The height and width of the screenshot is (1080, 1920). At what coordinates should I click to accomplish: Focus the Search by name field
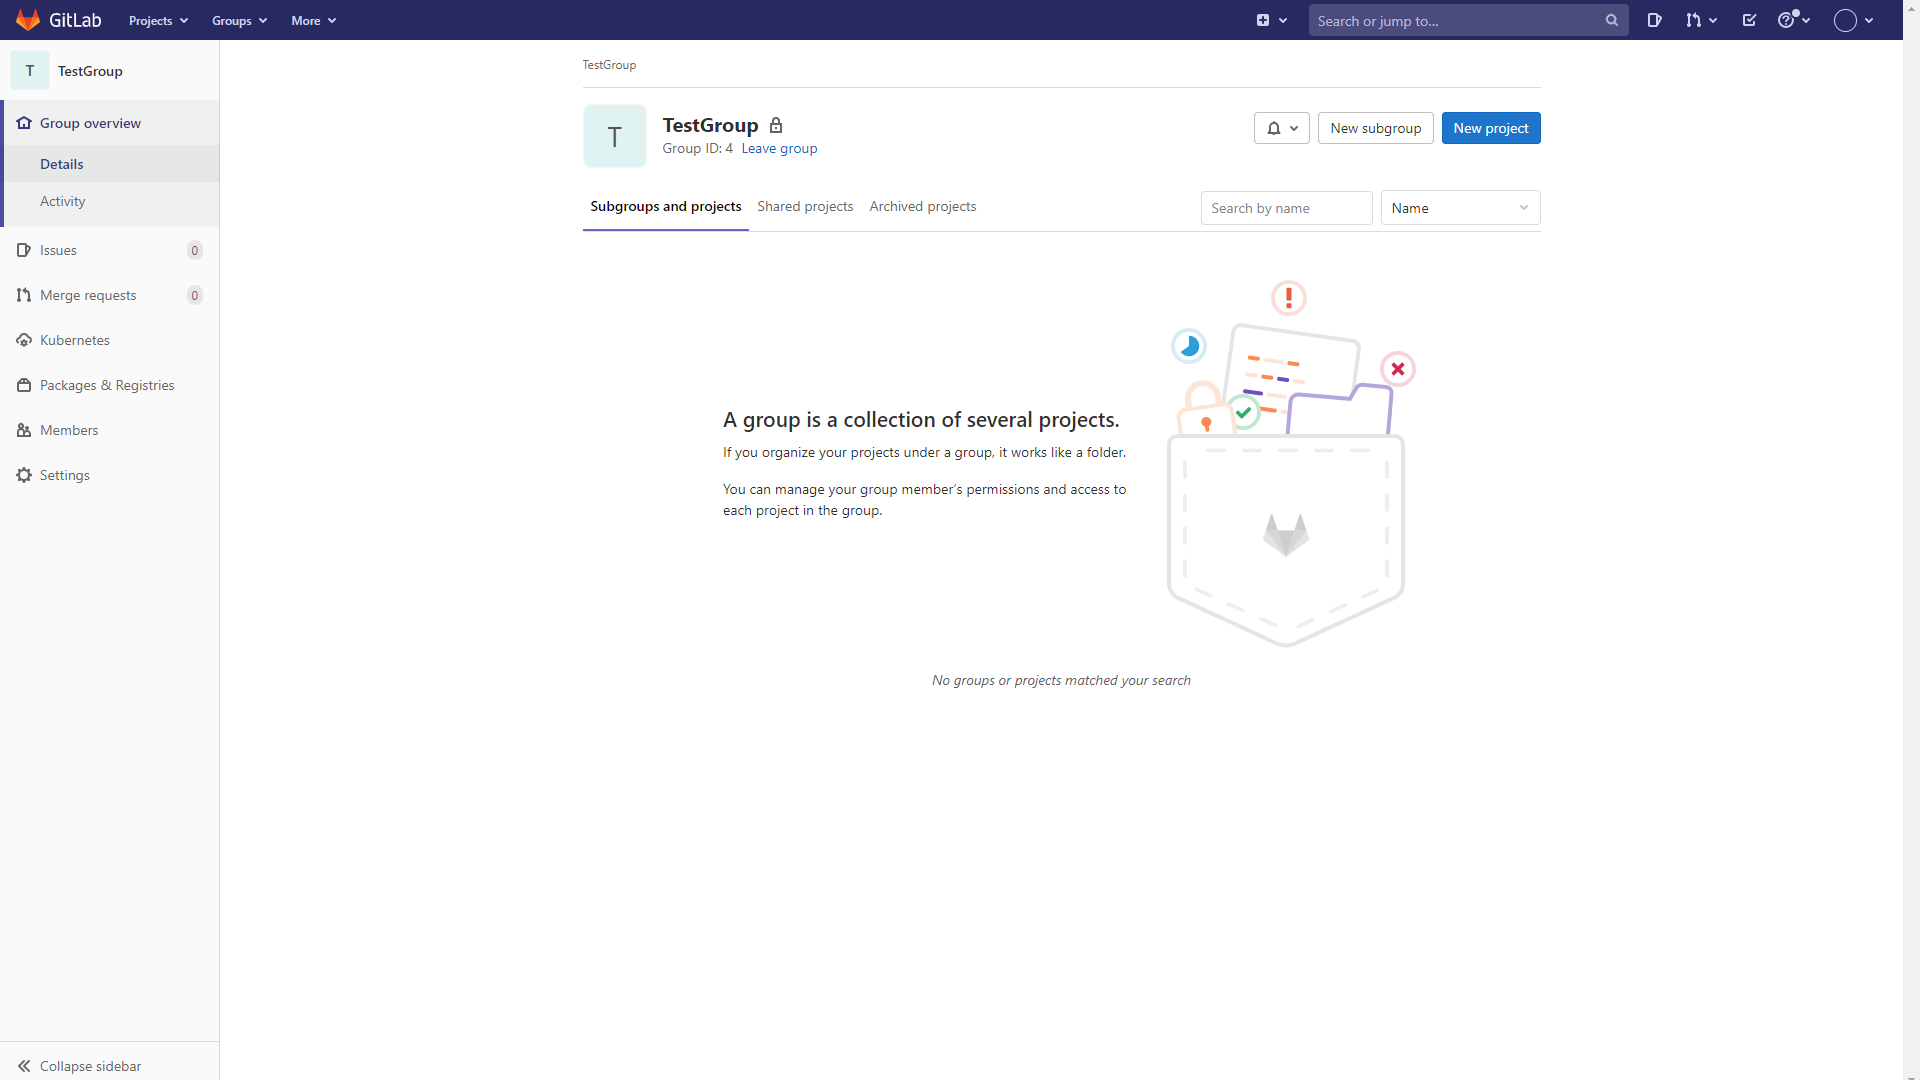pos(1285,208)
